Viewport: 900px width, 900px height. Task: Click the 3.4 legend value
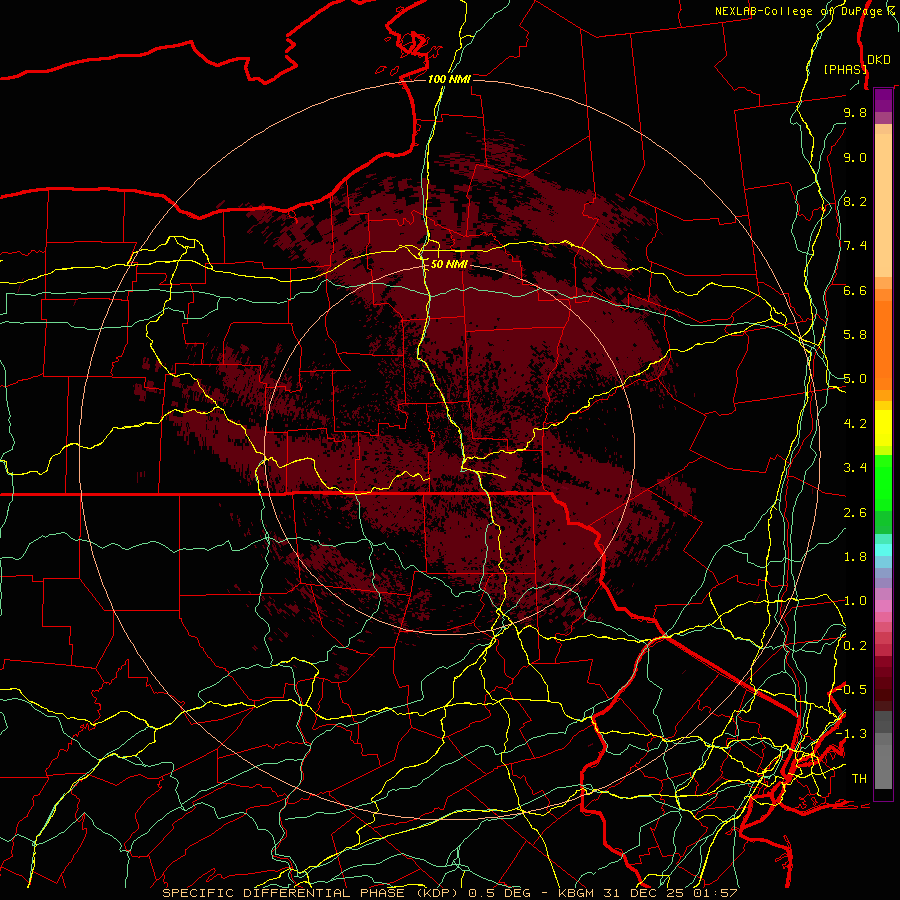click(855, 468)
